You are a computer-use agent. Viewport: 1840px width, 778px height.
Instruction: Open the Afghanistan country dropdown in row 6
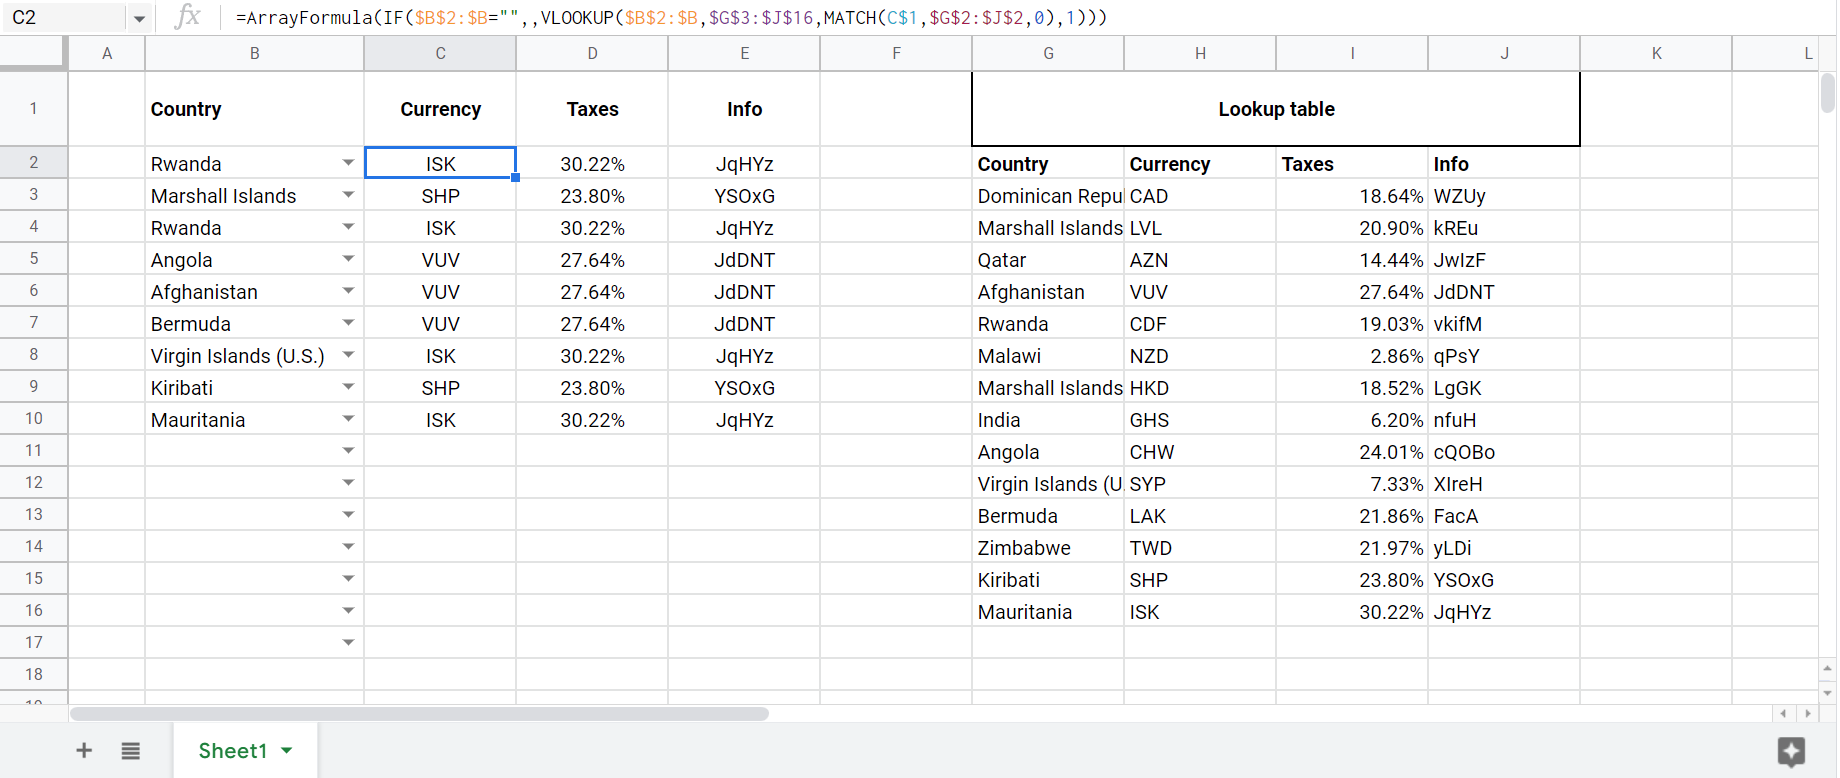pos(348,290)
